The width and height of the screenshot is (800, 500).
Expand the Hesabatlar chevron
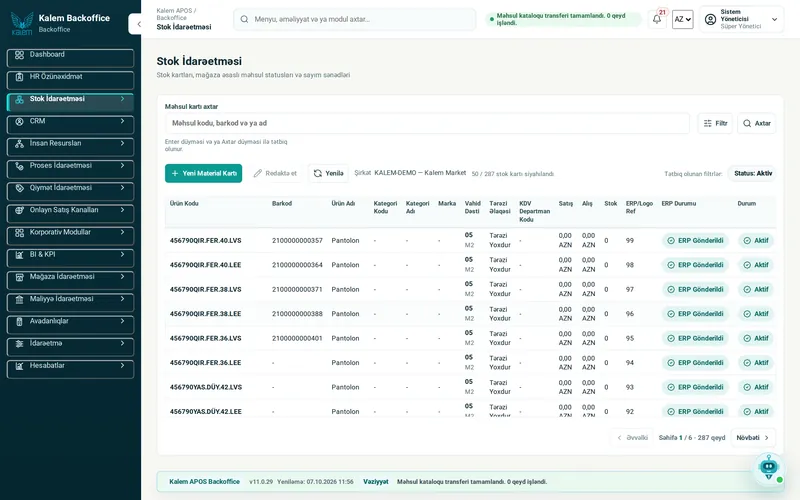click(122, 366)
